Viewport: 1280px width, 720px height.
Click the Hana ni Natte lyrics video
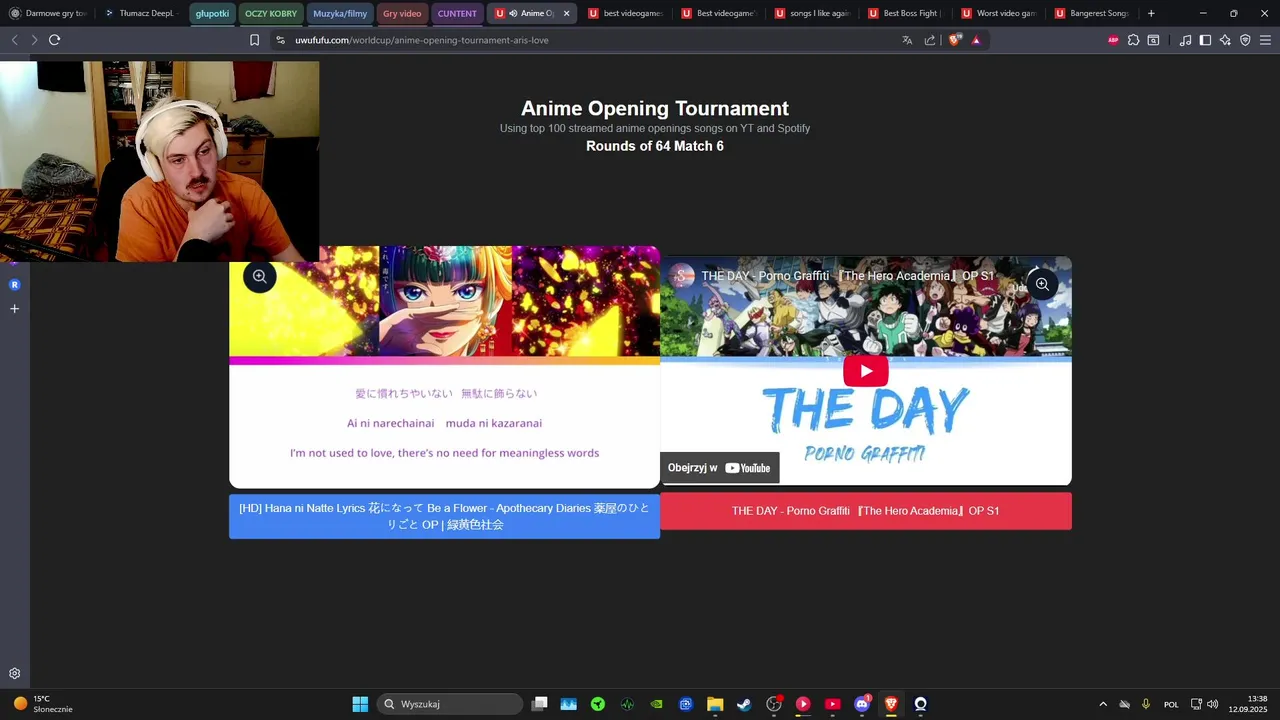[444, 368]
